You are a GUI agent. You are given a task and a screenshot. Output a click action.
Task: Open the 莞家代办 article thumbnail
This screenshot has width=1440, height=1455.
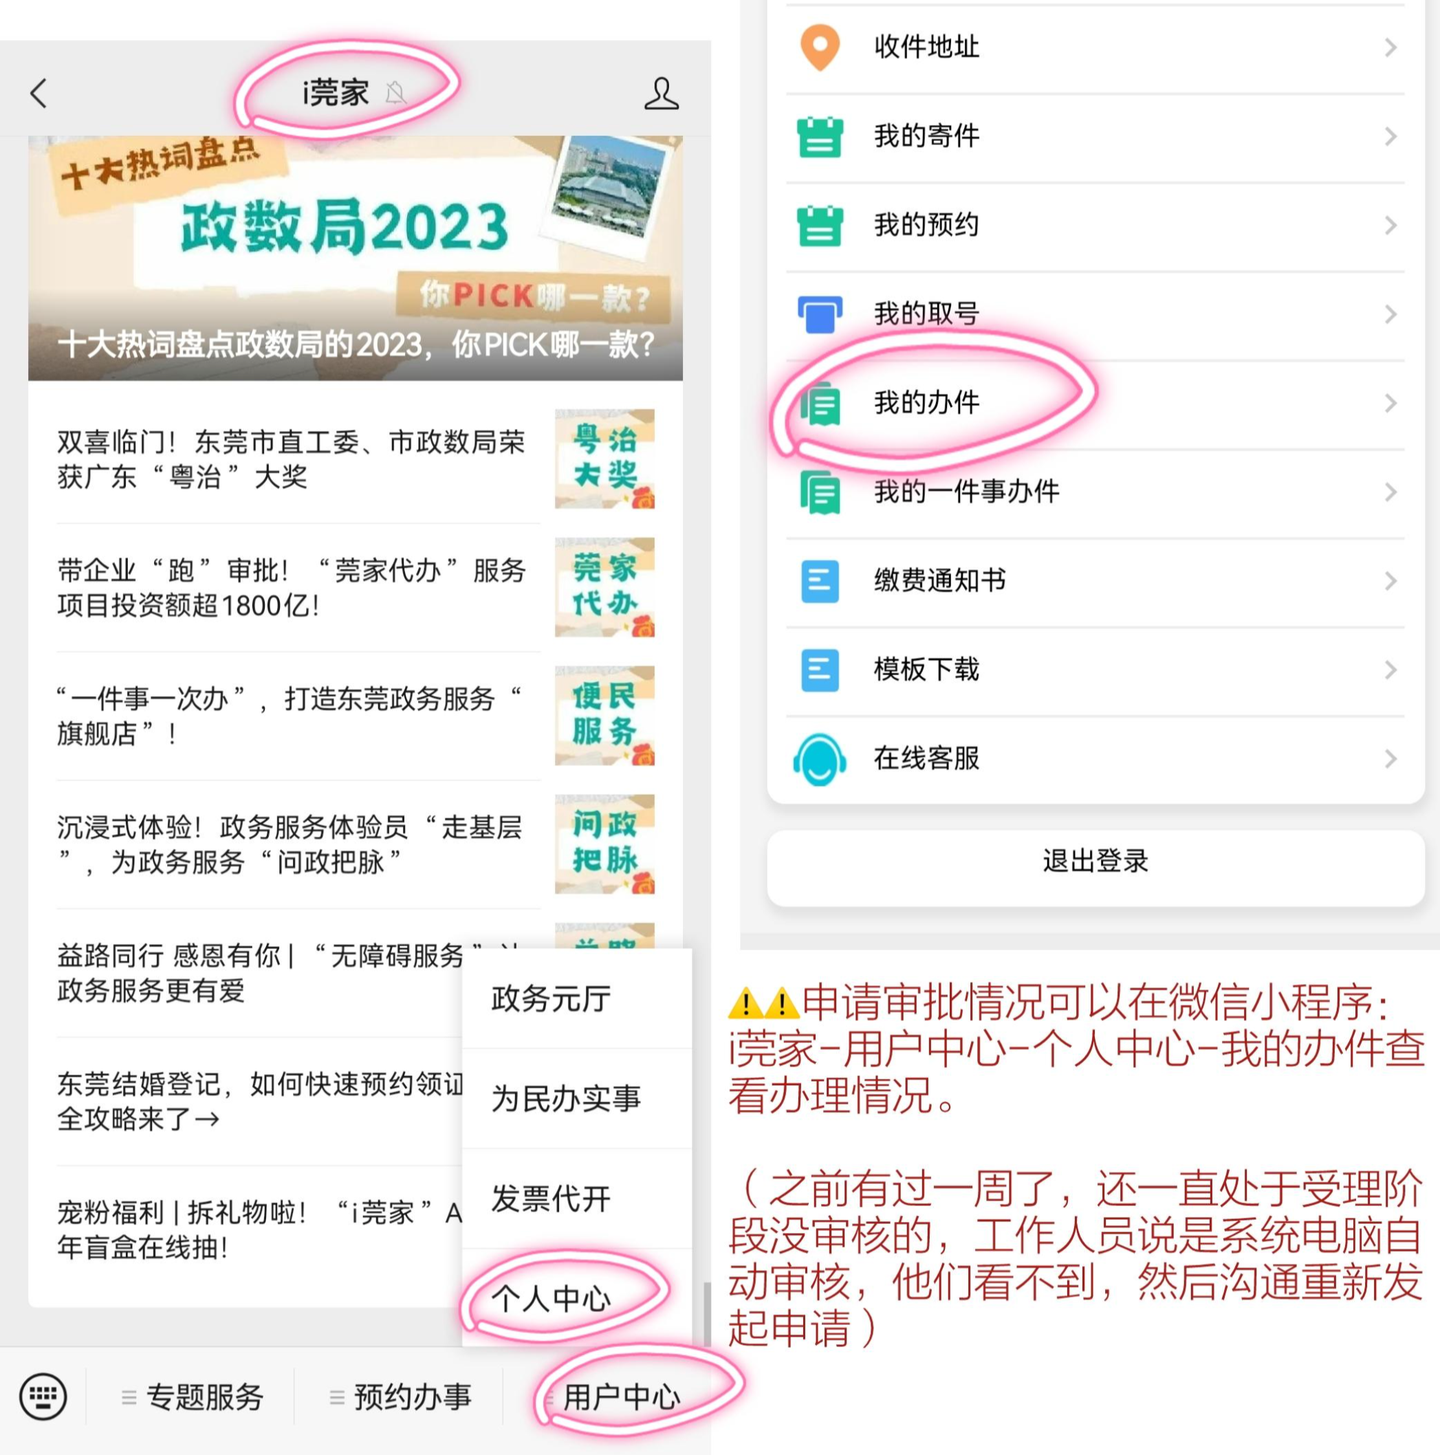tap(605, 587)
